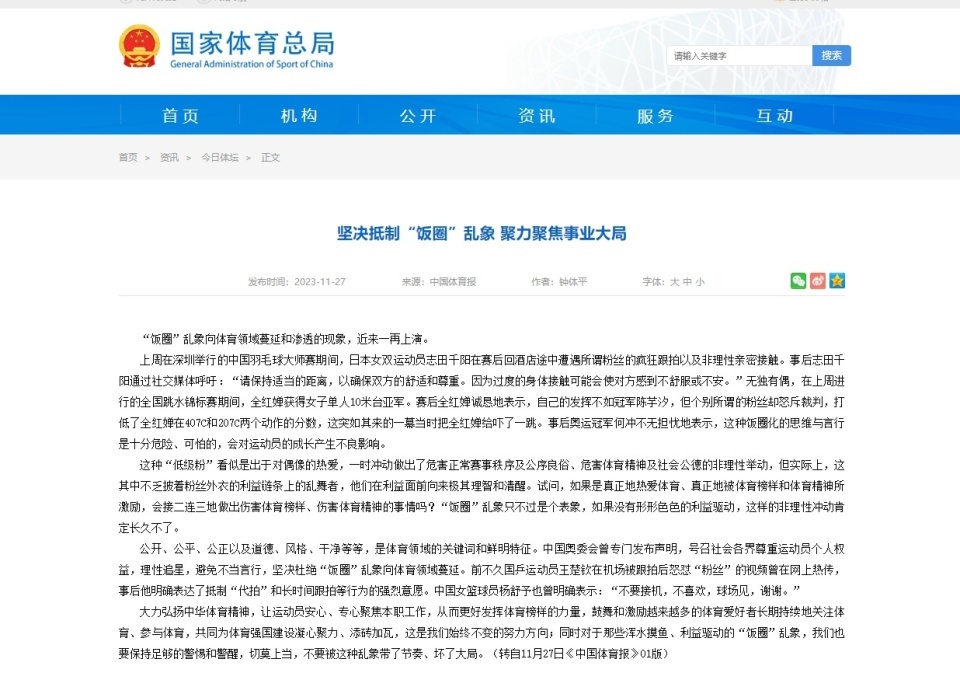
Task: Set font size to medium (中)
Action: pos(687,282)
